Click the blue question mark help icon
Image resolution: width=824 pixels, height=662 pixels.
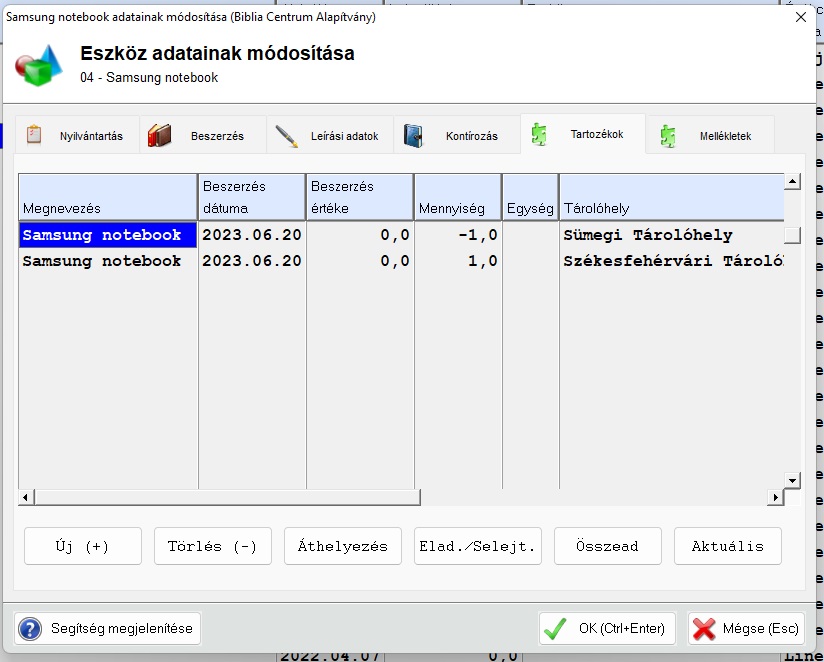[31, 628]
